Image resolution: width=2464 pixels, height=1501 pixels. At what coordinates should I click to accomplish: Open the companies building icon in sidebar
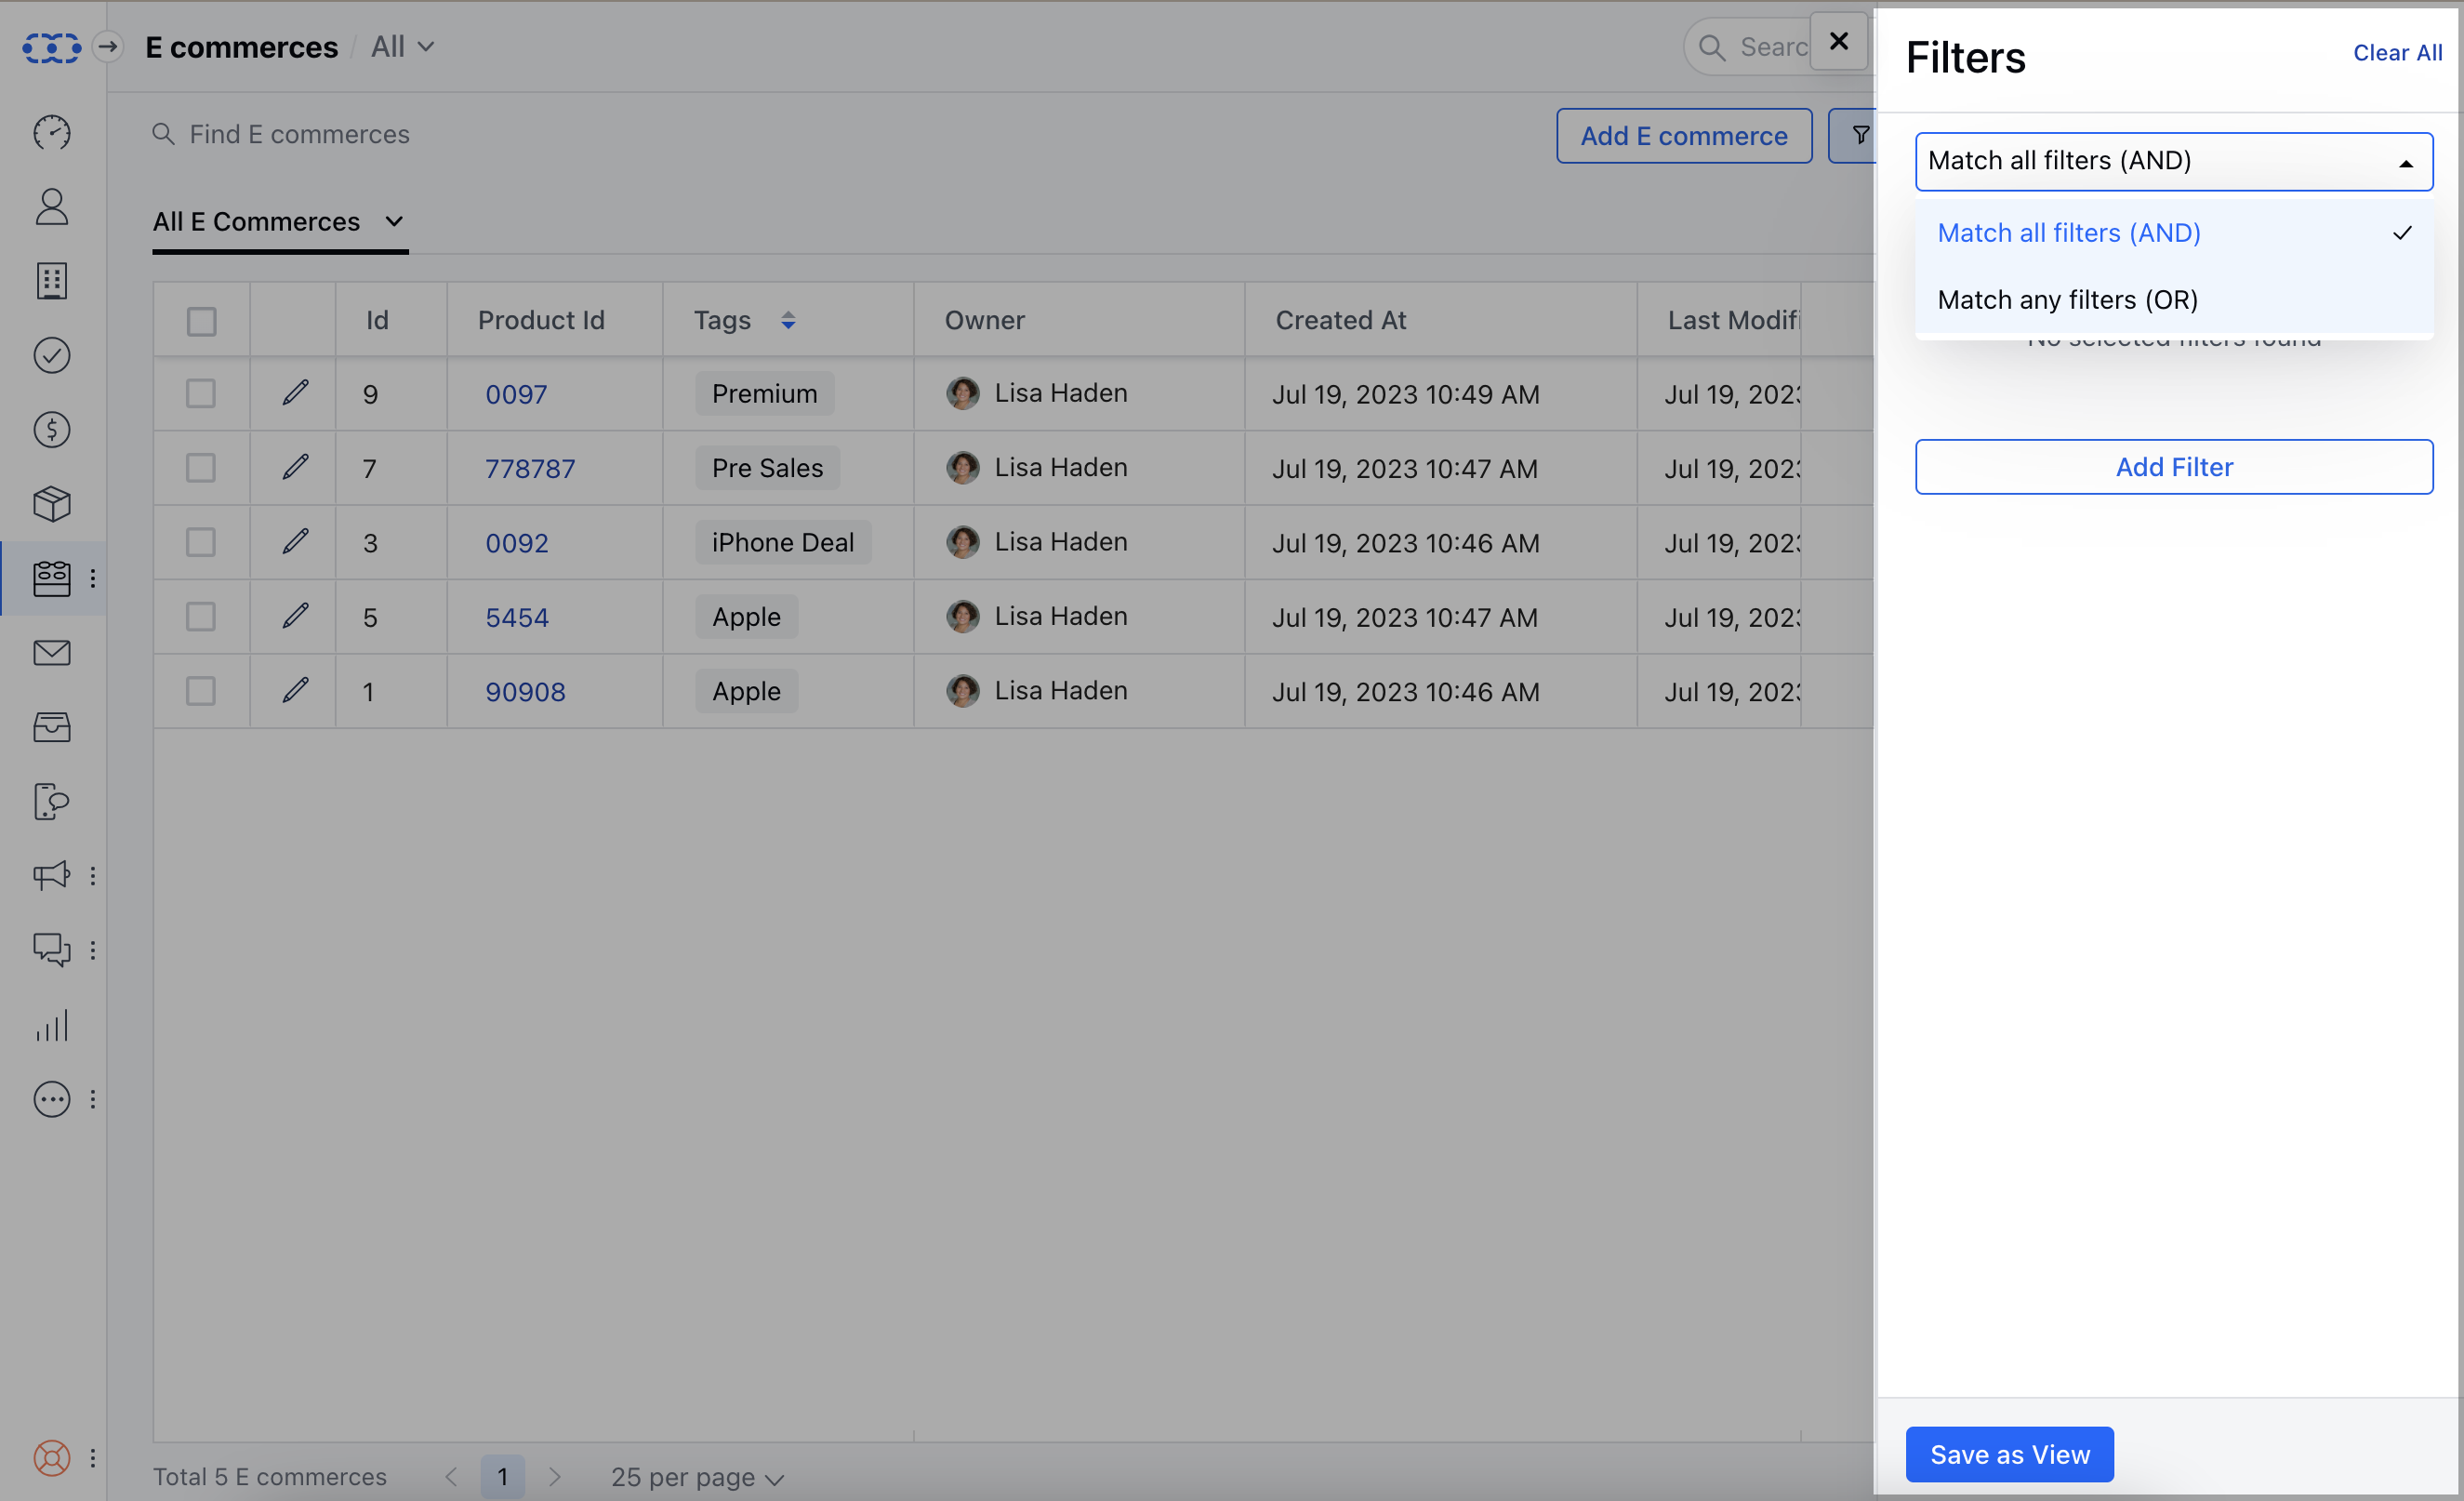pos(52,281)
